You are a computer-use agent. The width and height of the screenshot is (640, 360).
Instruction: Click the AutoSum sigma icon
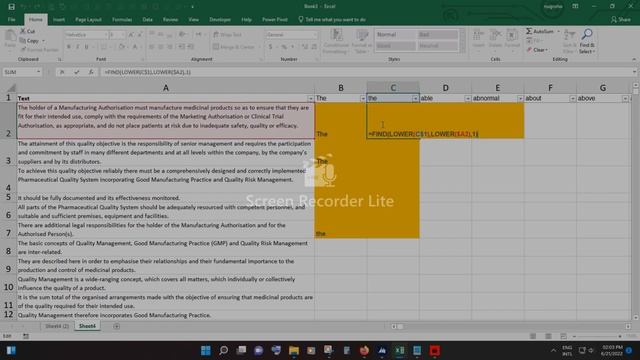pos(529,31)
